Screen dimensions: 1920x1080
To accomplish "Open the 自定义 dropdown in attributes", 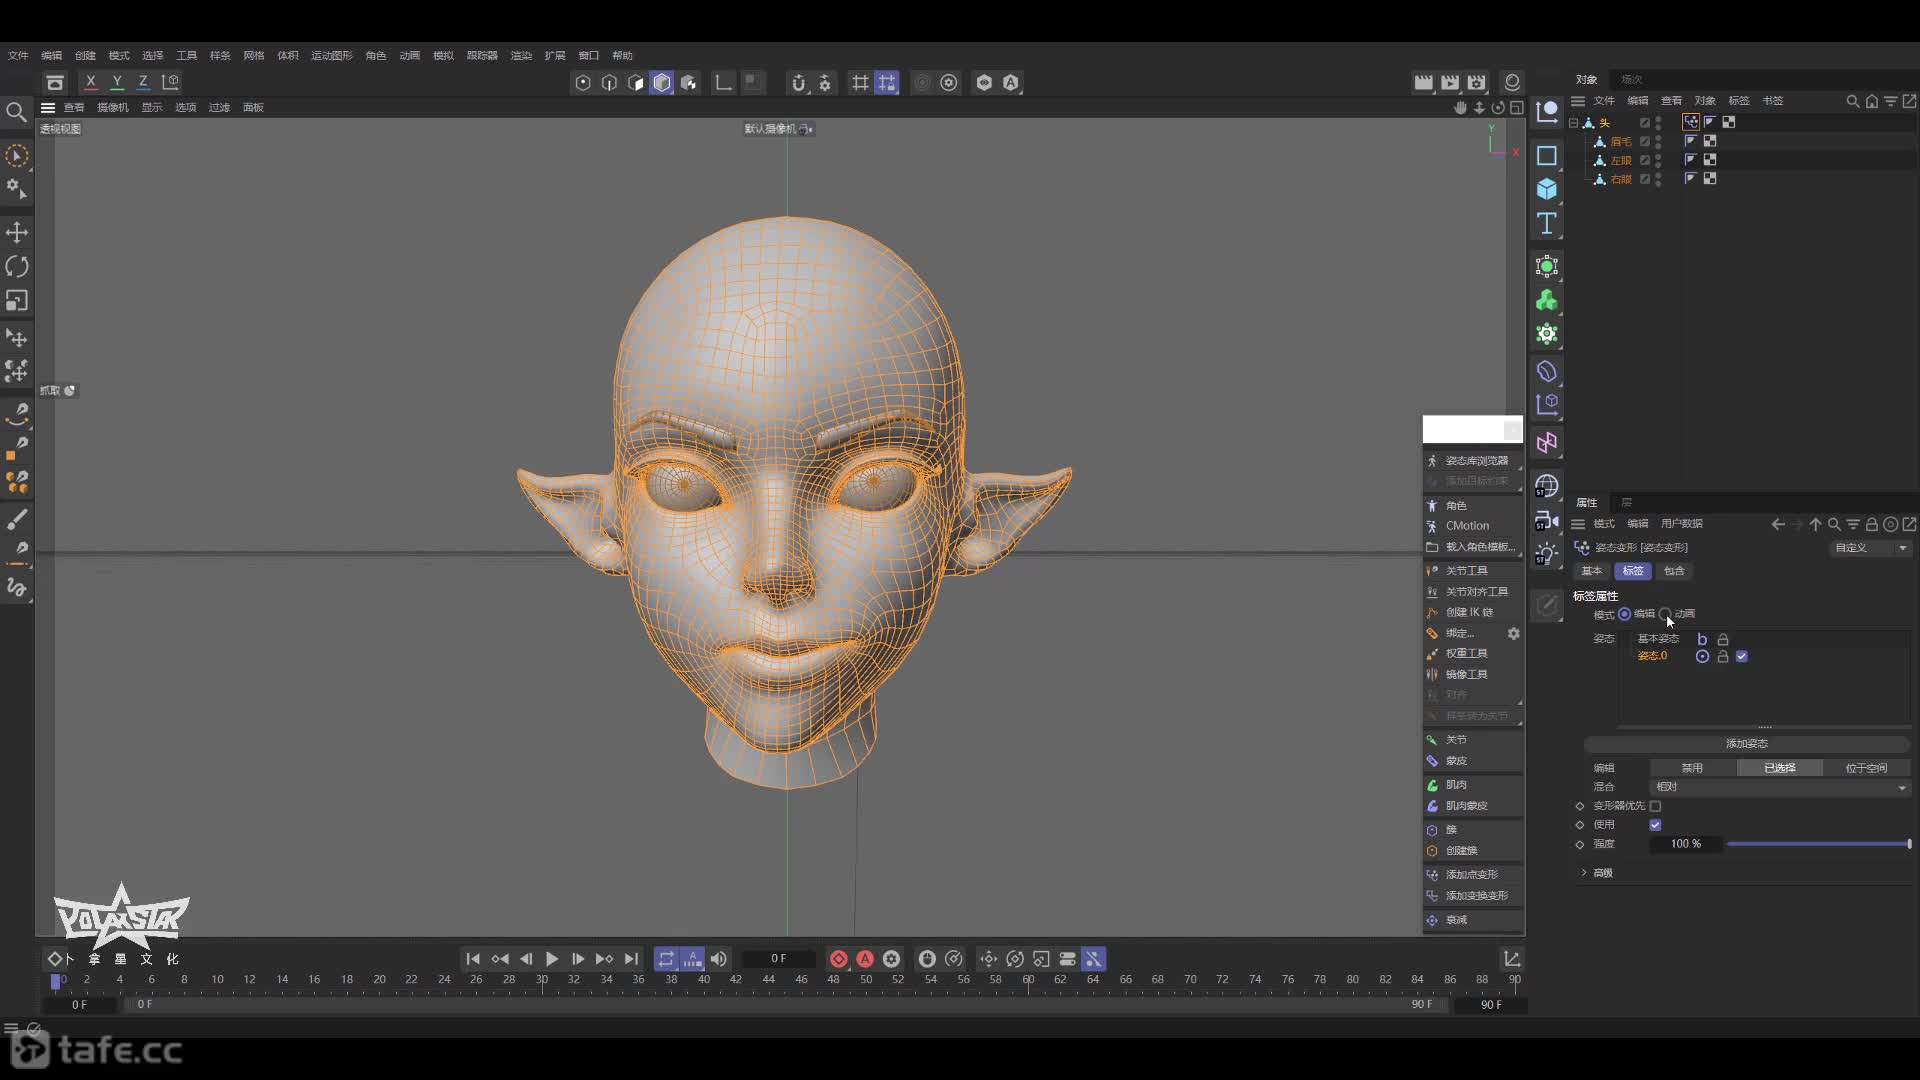I will (x=1870, y=548).
